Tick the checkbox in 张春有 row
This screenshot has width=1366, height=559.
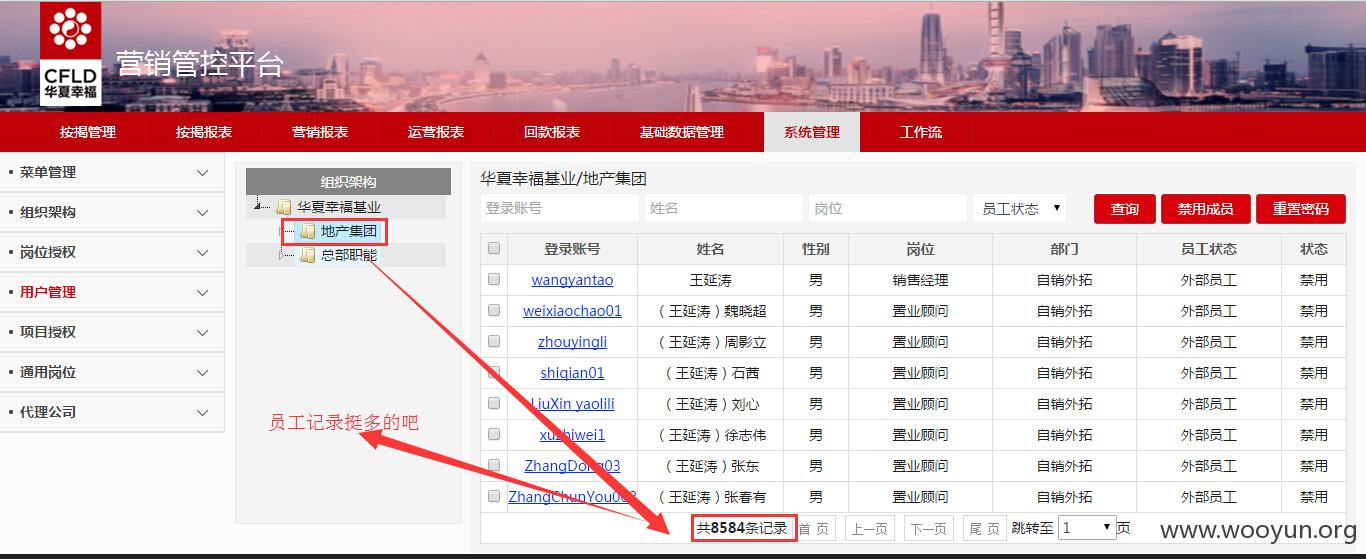tap(494, 496)
